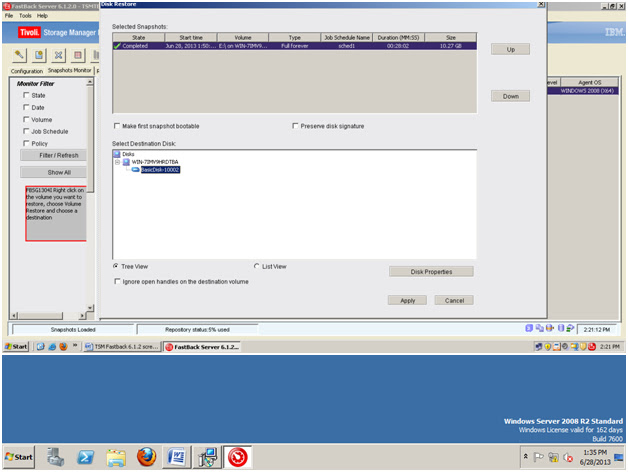Screen dimensions: 628x472
Task: Click the document-with-badge toolbar icon
Action: coord(39,55)
